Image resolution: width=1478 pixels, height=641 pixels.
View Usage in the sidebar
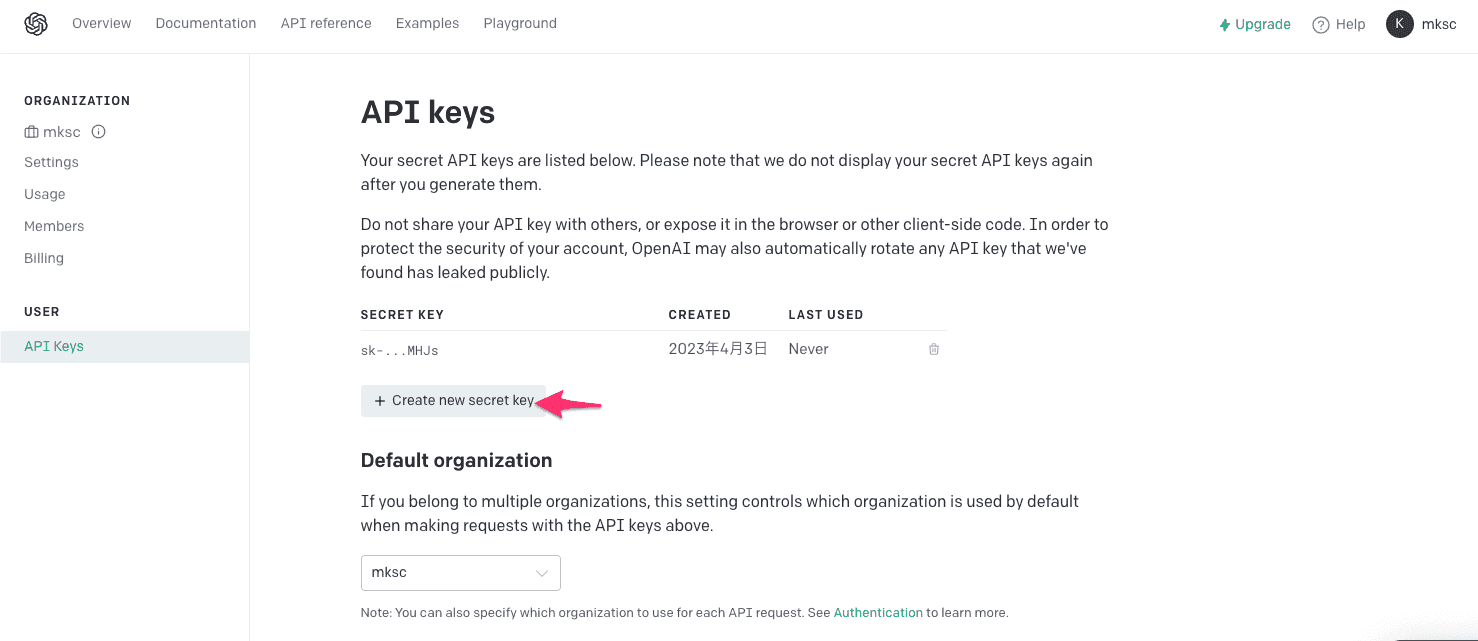[x=45, y=194]
